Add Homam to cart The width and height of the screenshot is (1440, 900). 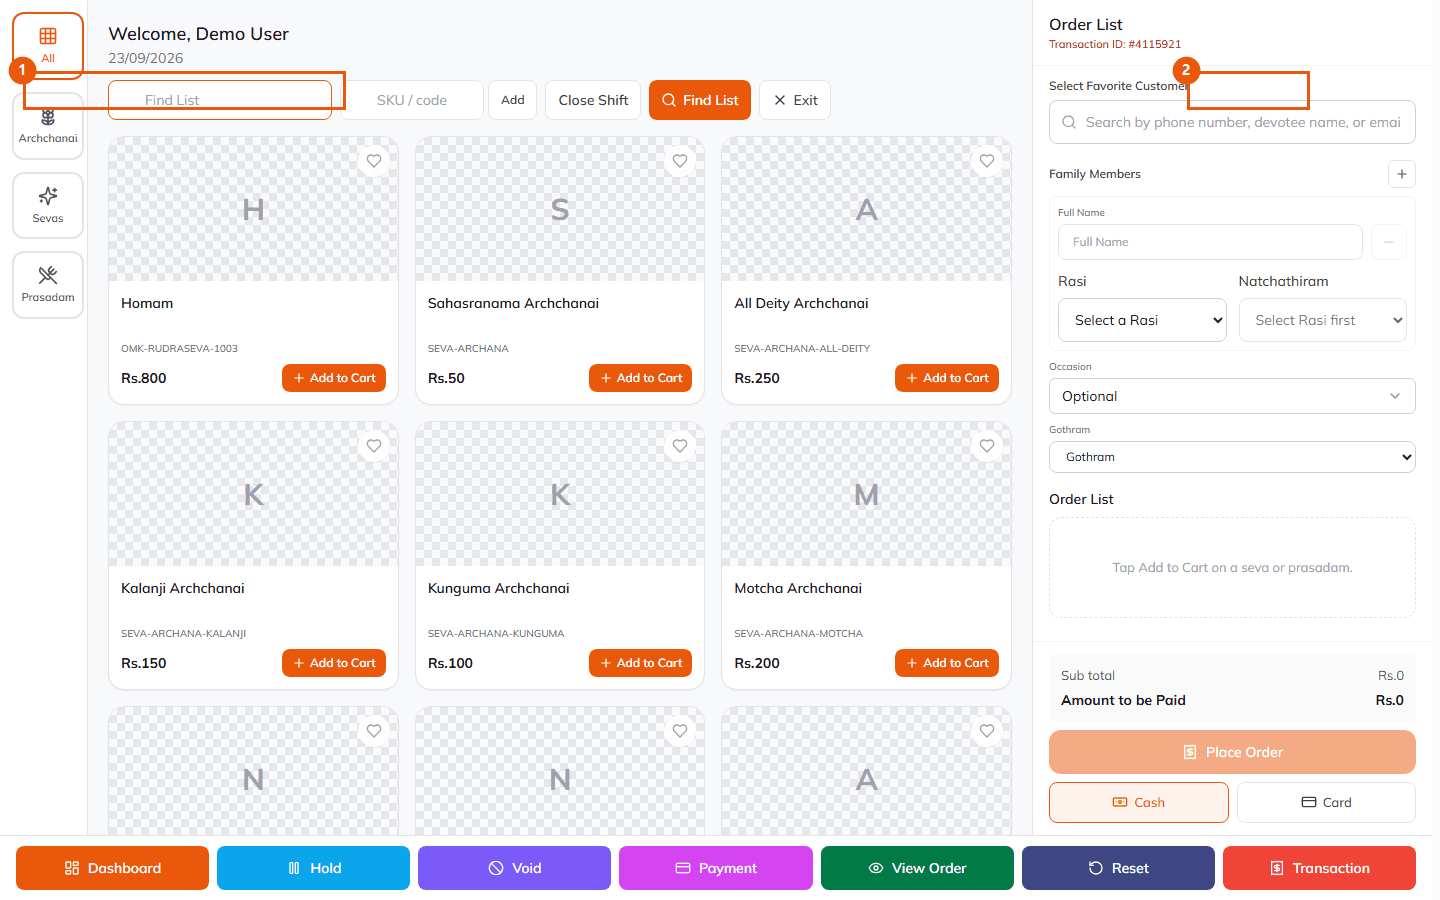(334, 378)
